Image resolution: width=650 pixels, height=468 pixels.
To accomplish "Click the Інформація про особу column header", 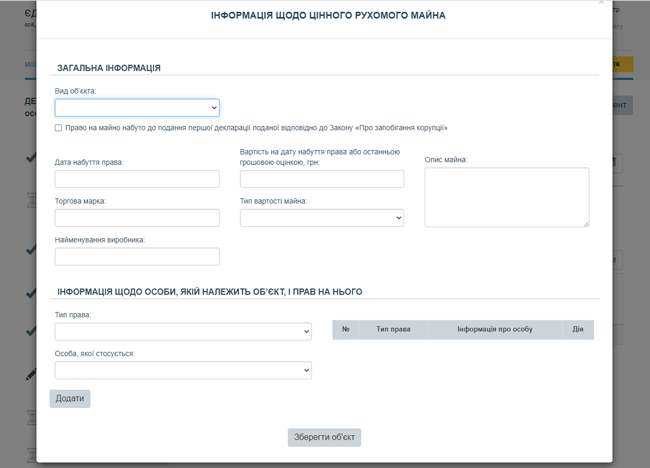I will point(494,330).
